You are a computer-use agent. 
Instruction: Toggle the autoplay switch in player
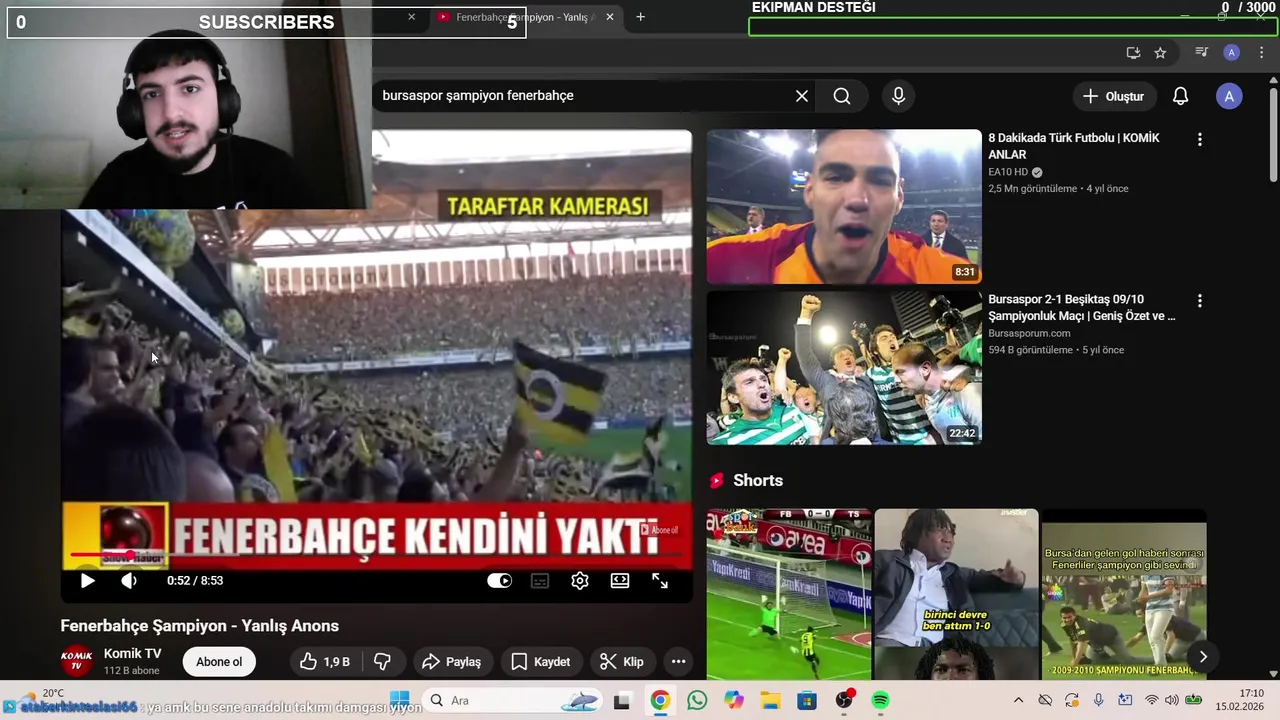pyautogui.click(x=499, y=581)
